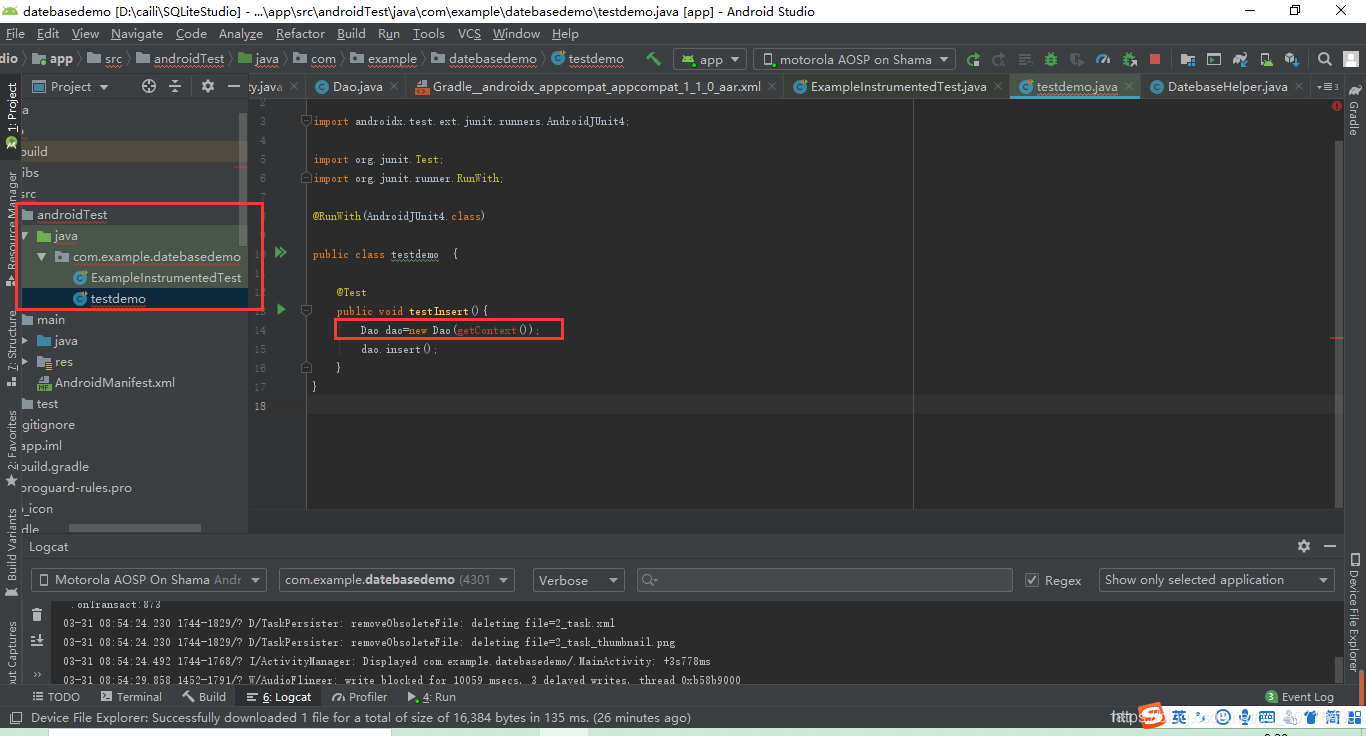
Task: Click the logcat search input field
Action: tap(824, 580)
